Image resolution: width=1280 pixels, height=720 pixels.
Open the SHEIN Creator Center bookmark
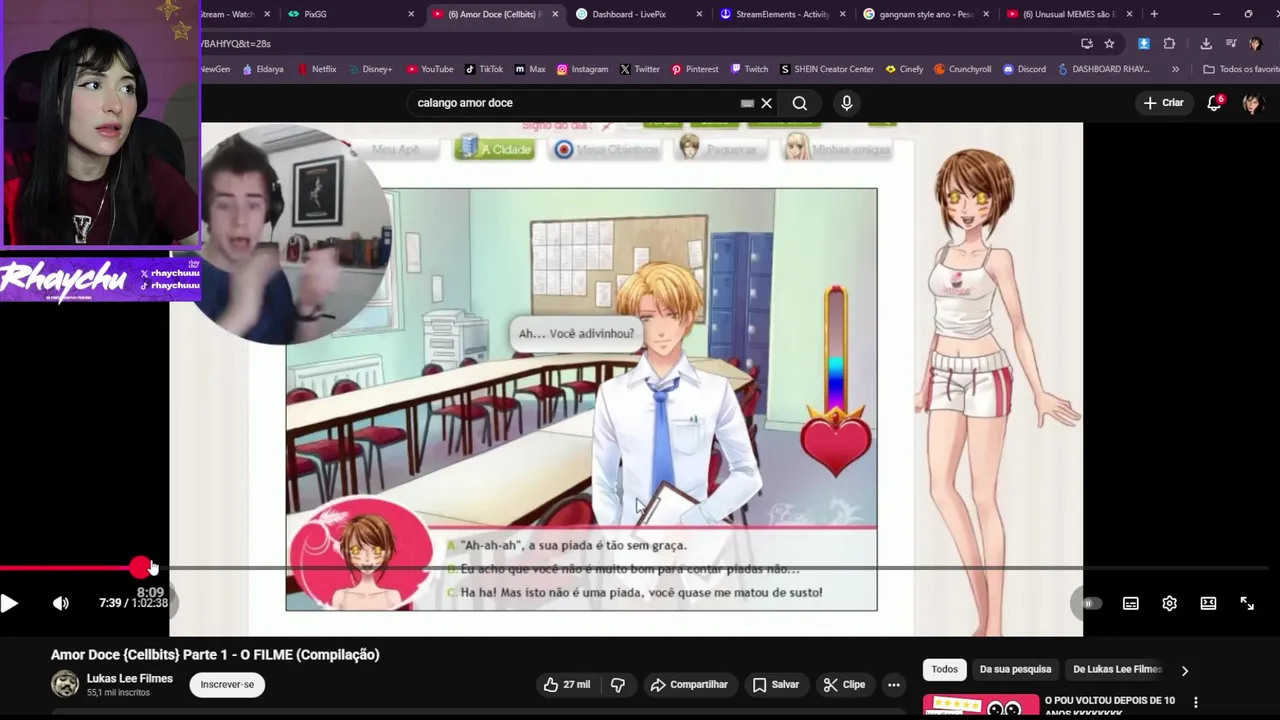point(827,69)
